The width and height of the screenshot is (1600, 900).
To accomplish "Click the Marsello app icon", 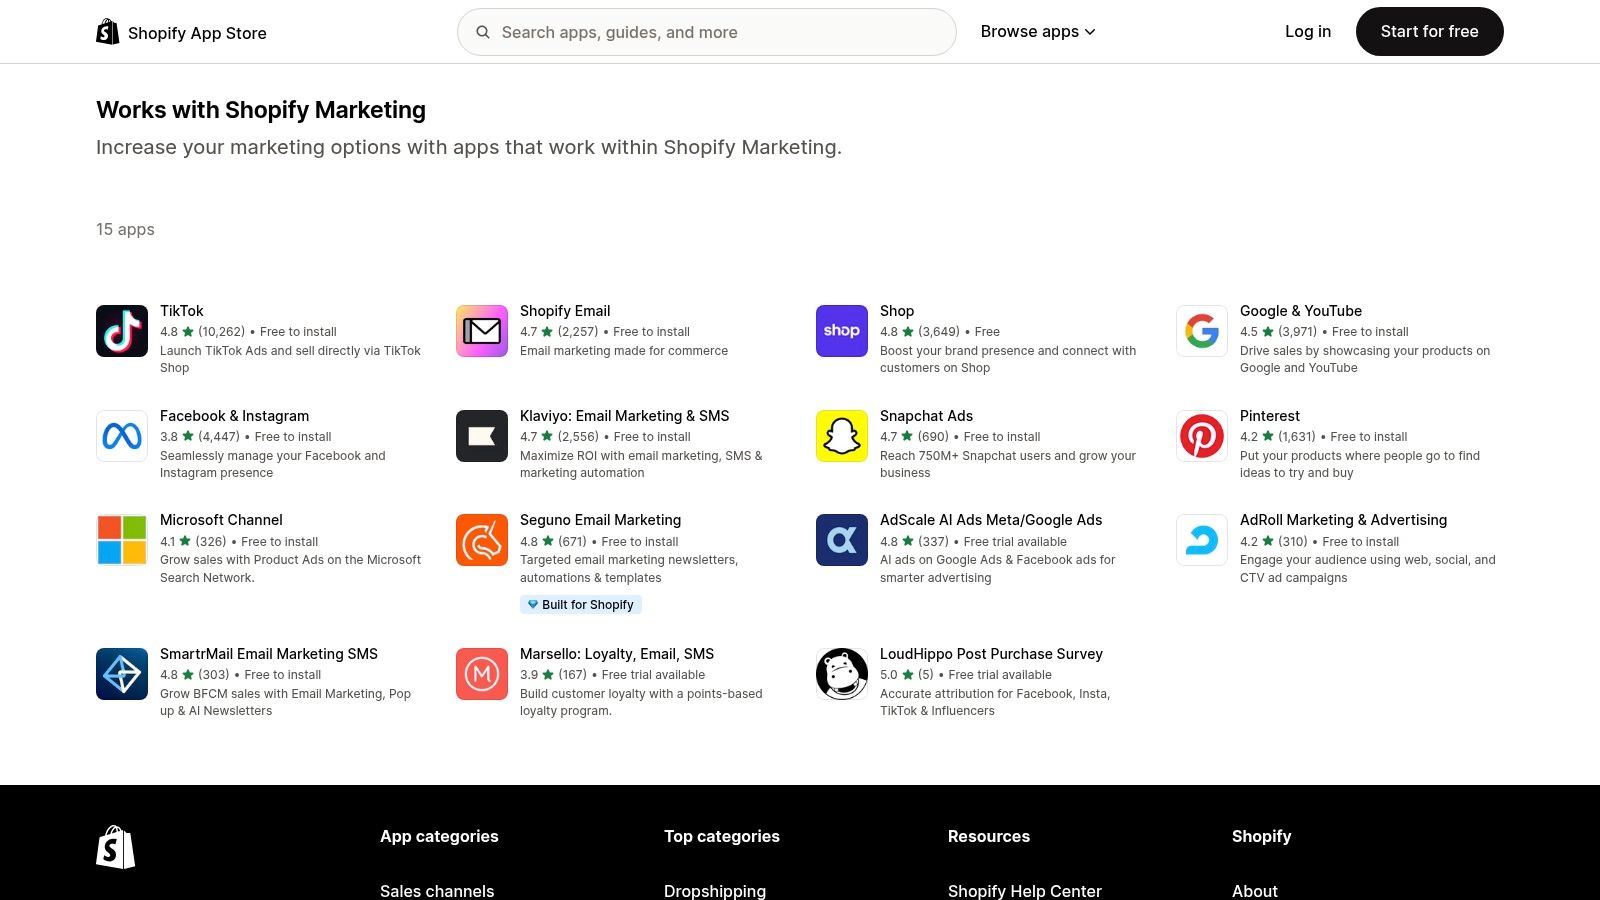I will click(x=482, y=674).
